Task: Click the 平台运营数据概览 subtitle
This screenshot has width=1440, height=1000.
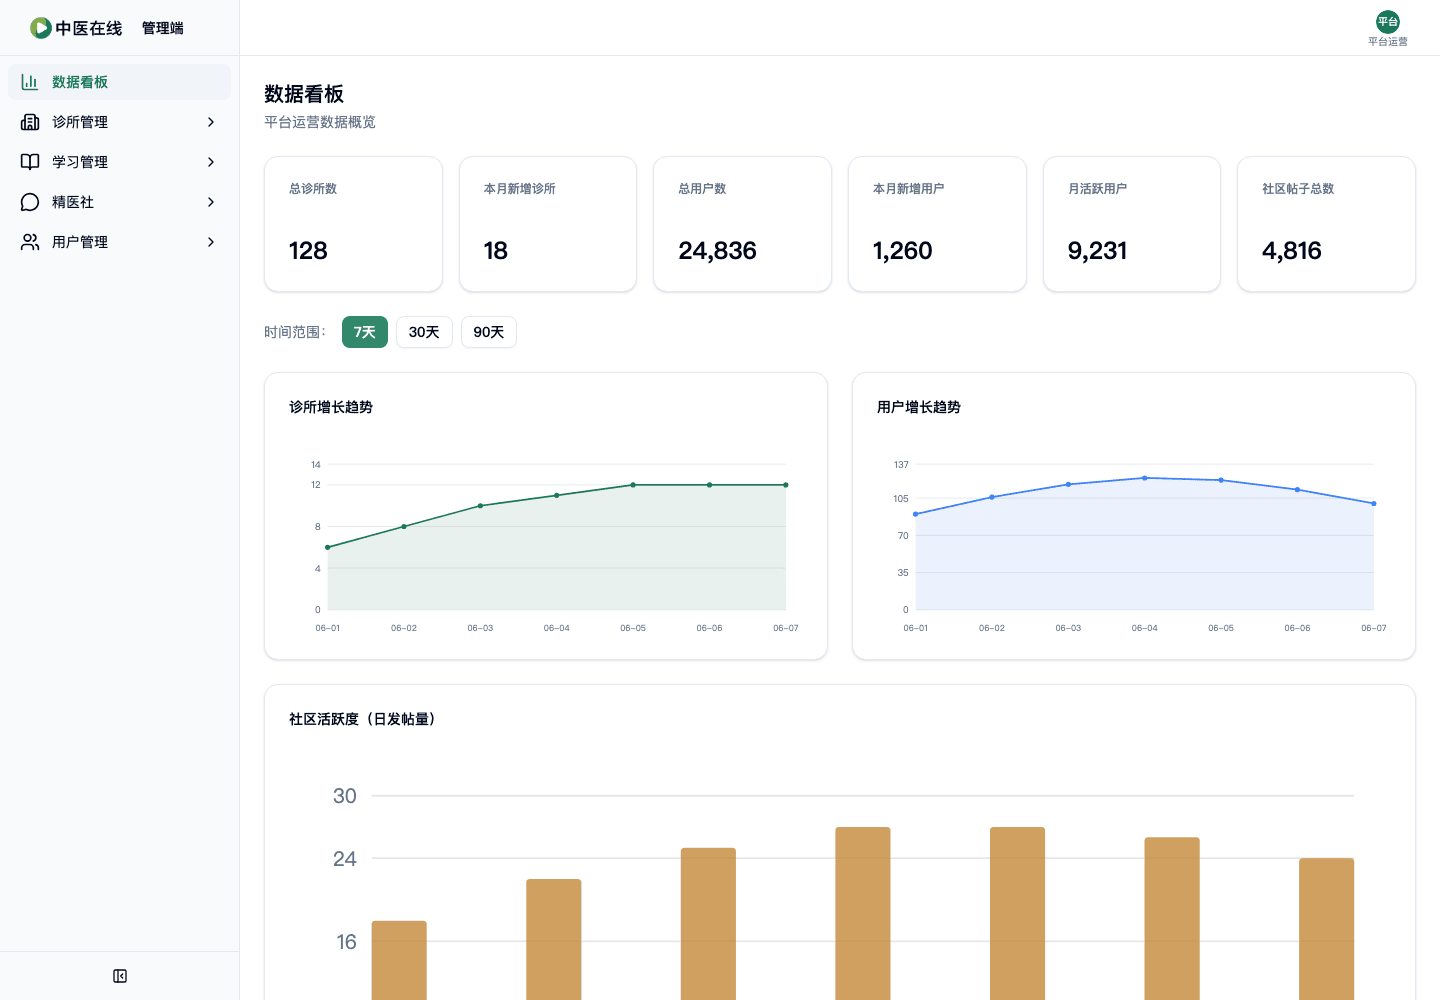Action: (x=320, y=122)
